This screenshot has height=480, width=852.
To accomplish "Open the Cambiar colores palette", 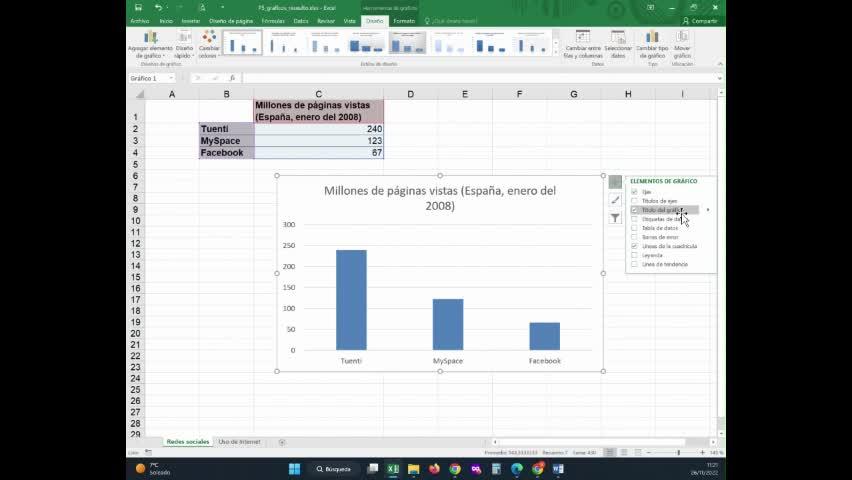I will (x=209, y=44).
